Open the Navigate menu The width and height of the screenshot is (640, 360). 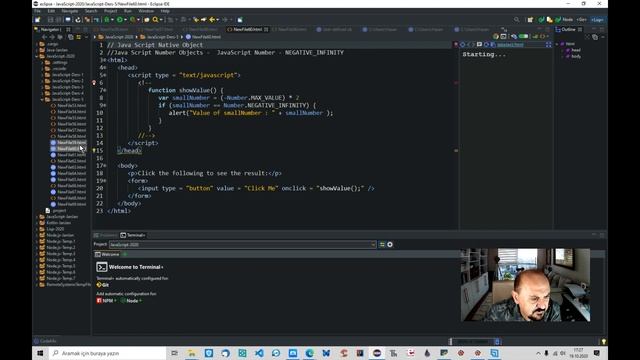[x=70, y=11]
